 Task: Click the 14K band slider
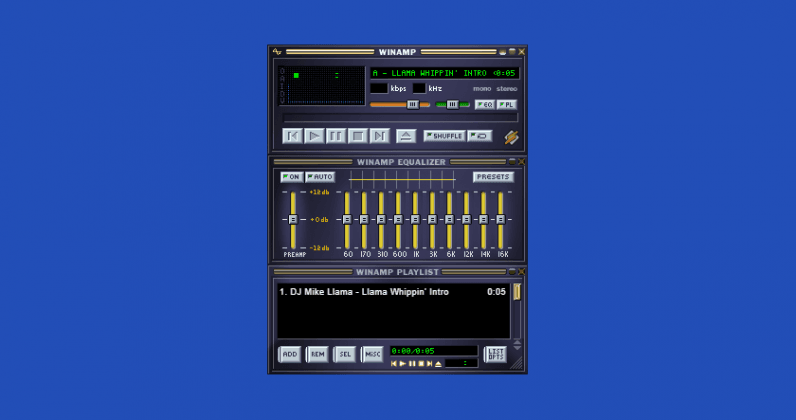click(x=483, y=220)
